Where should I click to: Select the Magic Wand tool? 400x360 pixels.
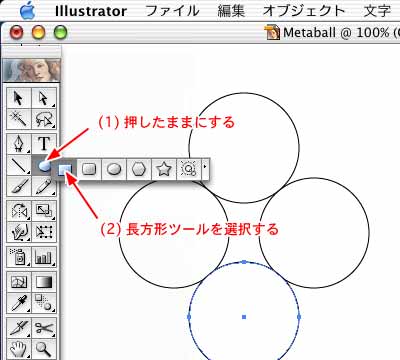coord(19,119)
